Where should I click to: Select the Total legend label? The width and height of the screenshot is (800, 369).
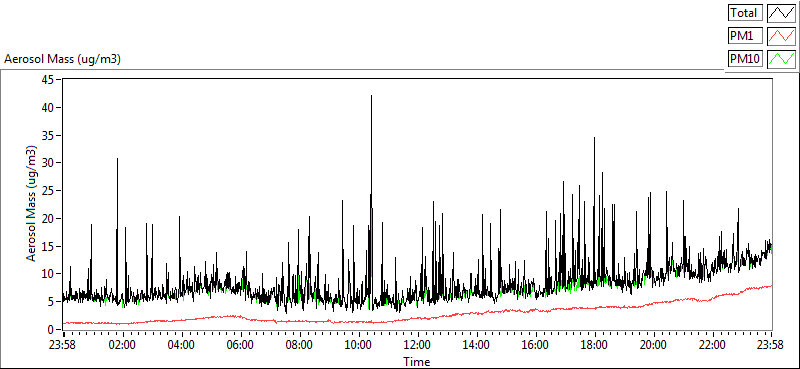[x=745, y=13]
